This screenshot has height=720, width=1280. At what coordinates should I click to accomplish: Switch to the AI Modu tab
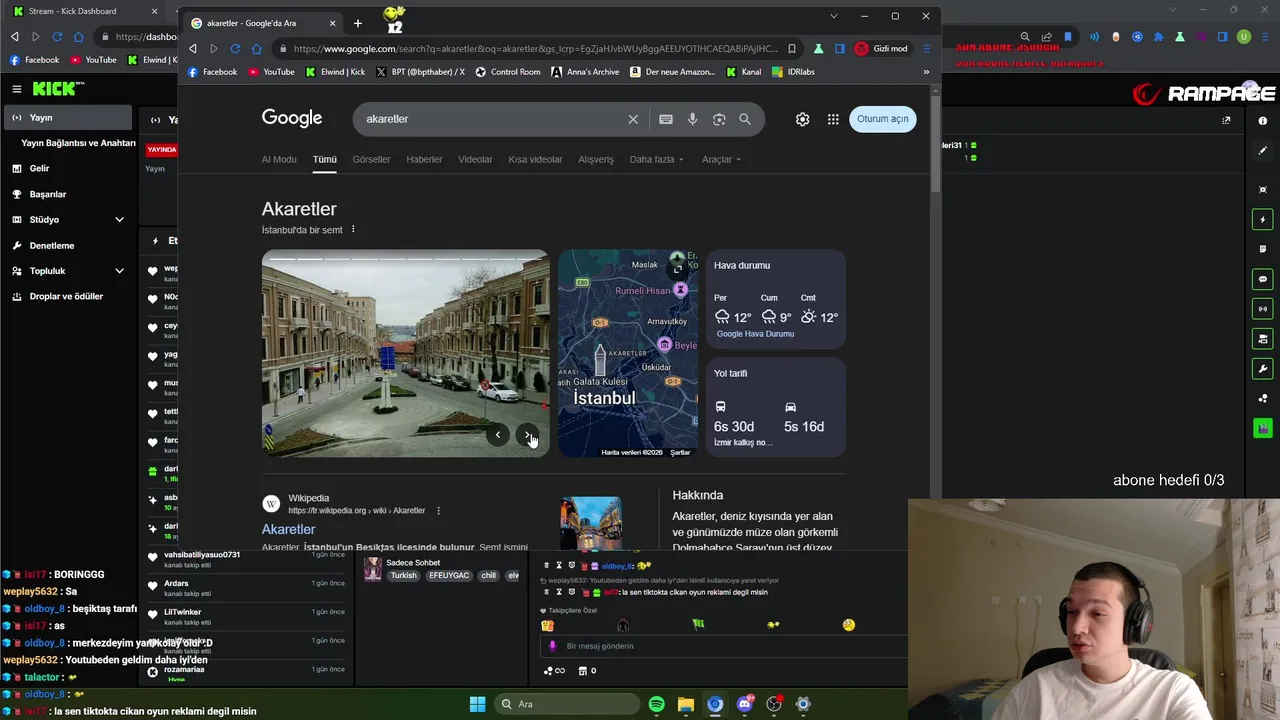click(x=279, y=159)
